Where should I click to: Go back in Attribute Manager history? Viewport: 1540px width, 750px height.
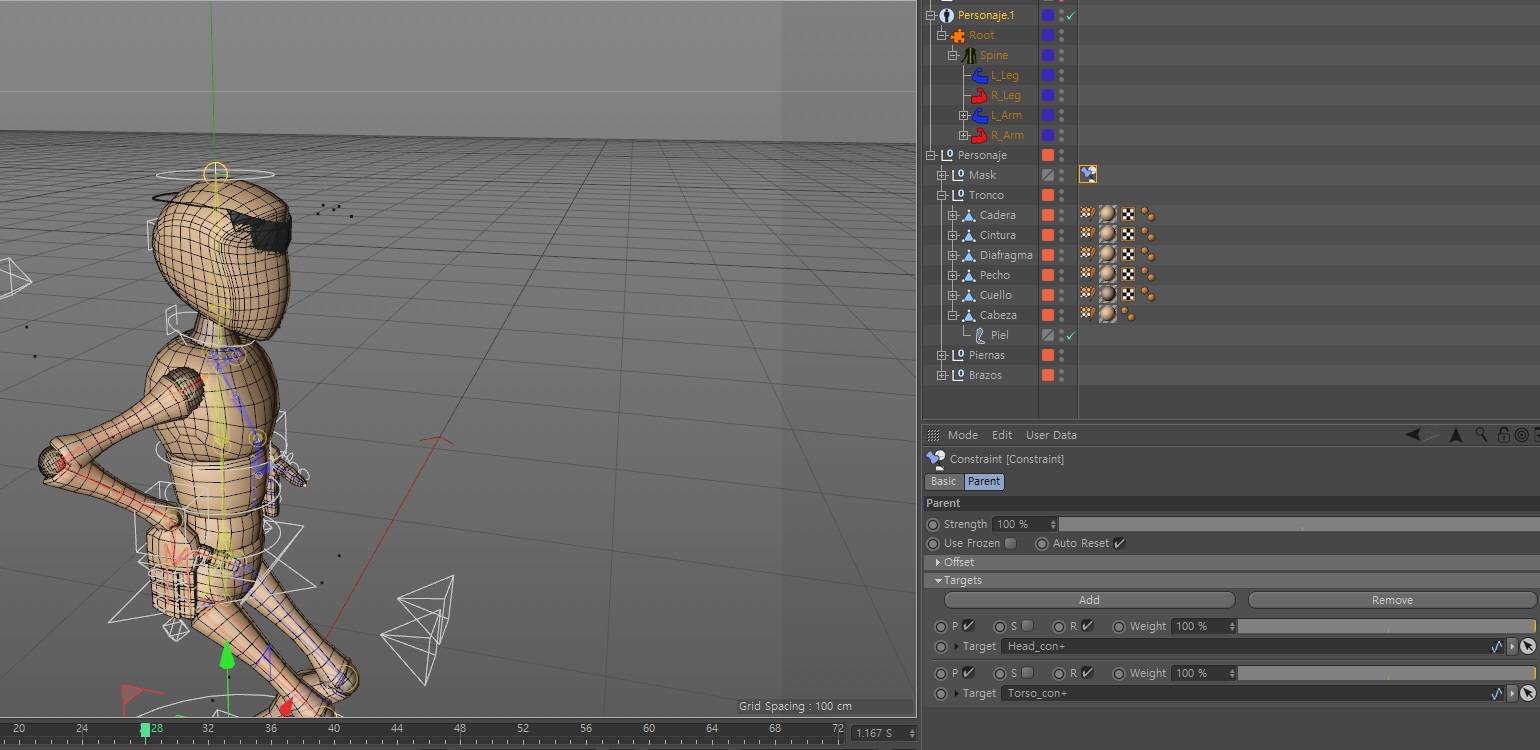1414,434
